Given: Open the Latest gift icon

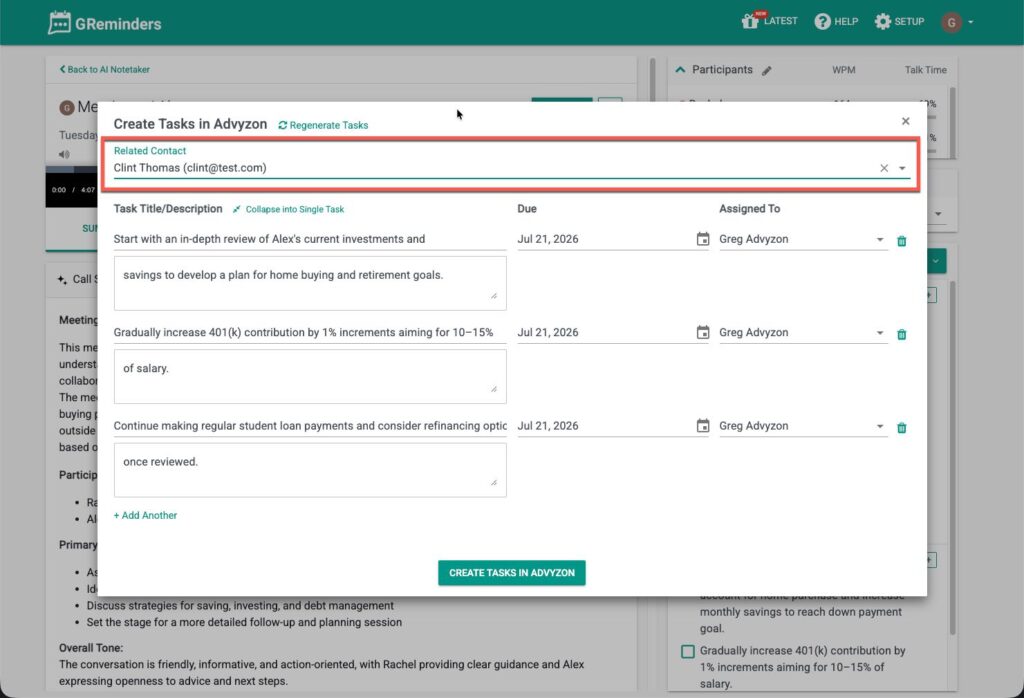Looking at the screenshot, I should [x=750, y=22].
